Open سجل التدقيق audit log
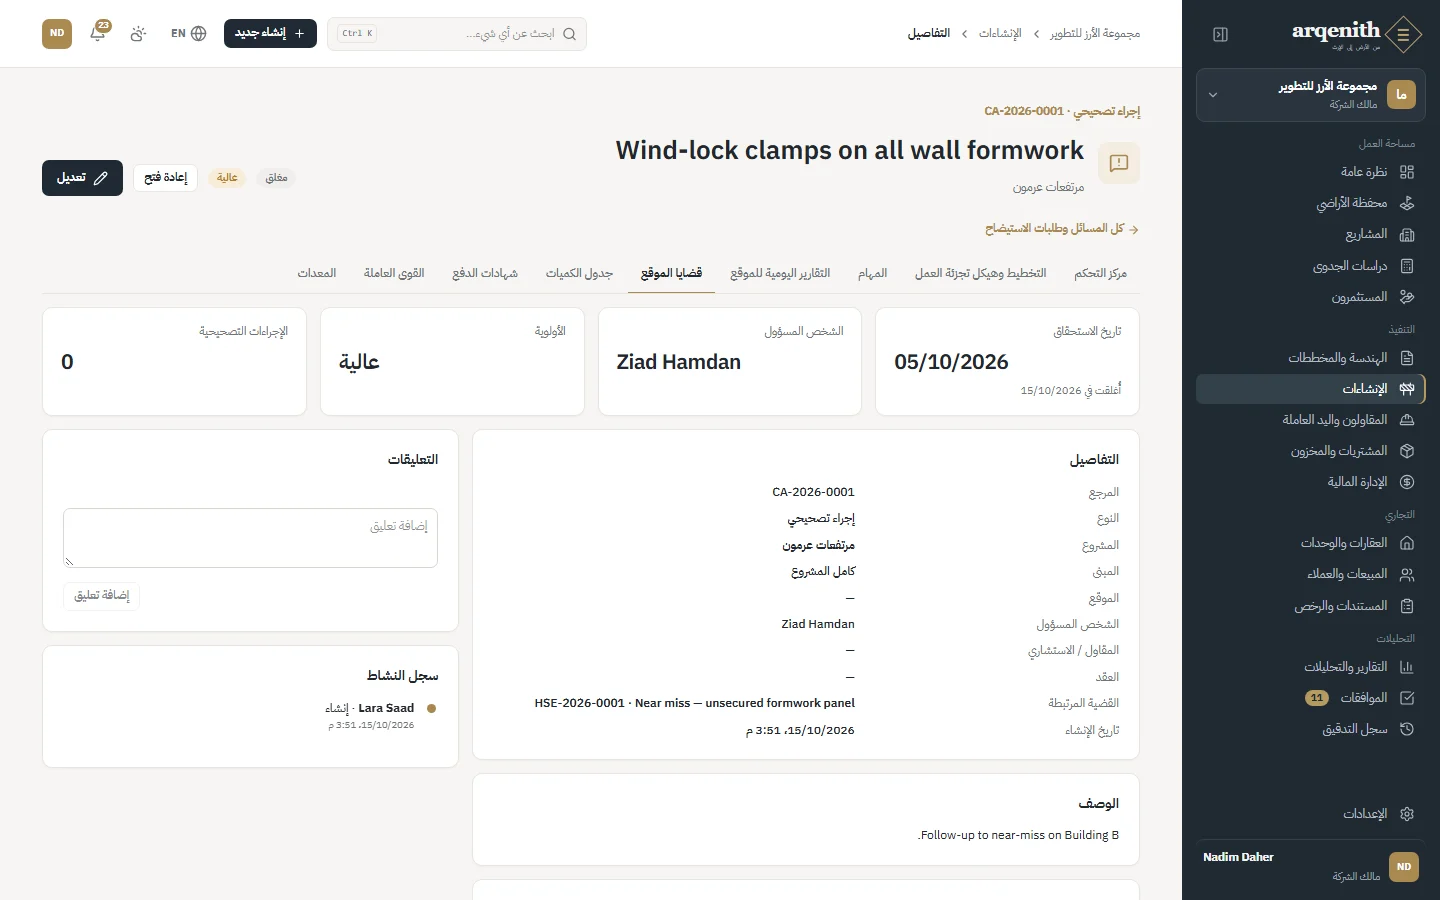The height and width of the screenshot is (900, 1440). tap(1311, 729)
